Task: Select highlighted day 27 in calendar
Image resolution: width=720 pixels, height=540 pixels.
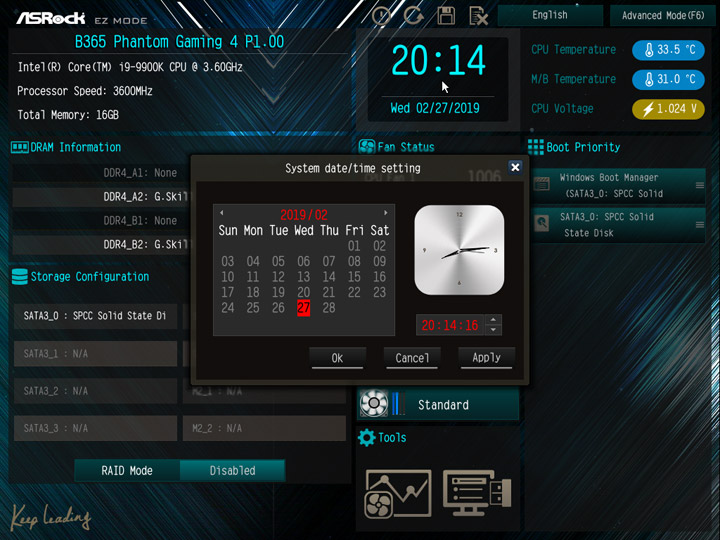Action: pos(303,307)
